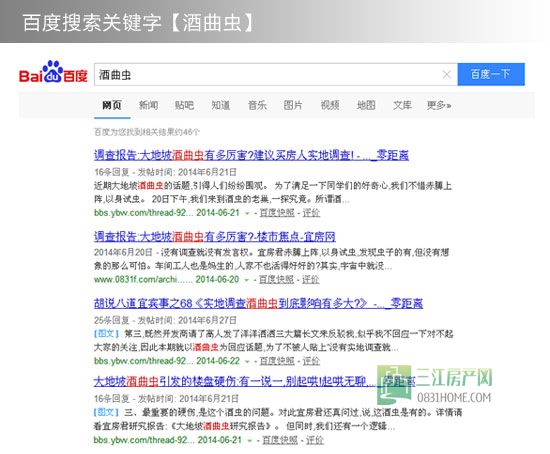The width and height of the screenshot is (550, 454).
Task: Click 图文 tag in the third result
Action: [x=107, y=333]
